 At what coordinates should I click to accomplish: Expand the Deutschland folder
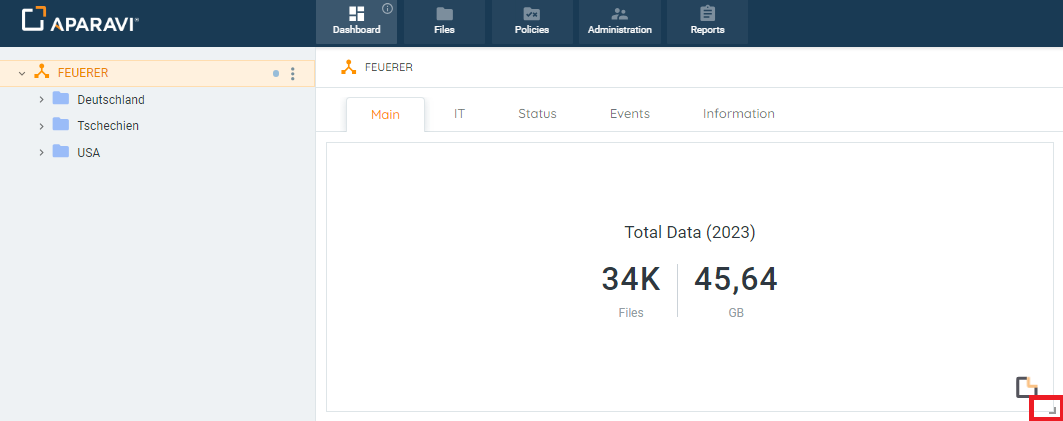point(41,100)
